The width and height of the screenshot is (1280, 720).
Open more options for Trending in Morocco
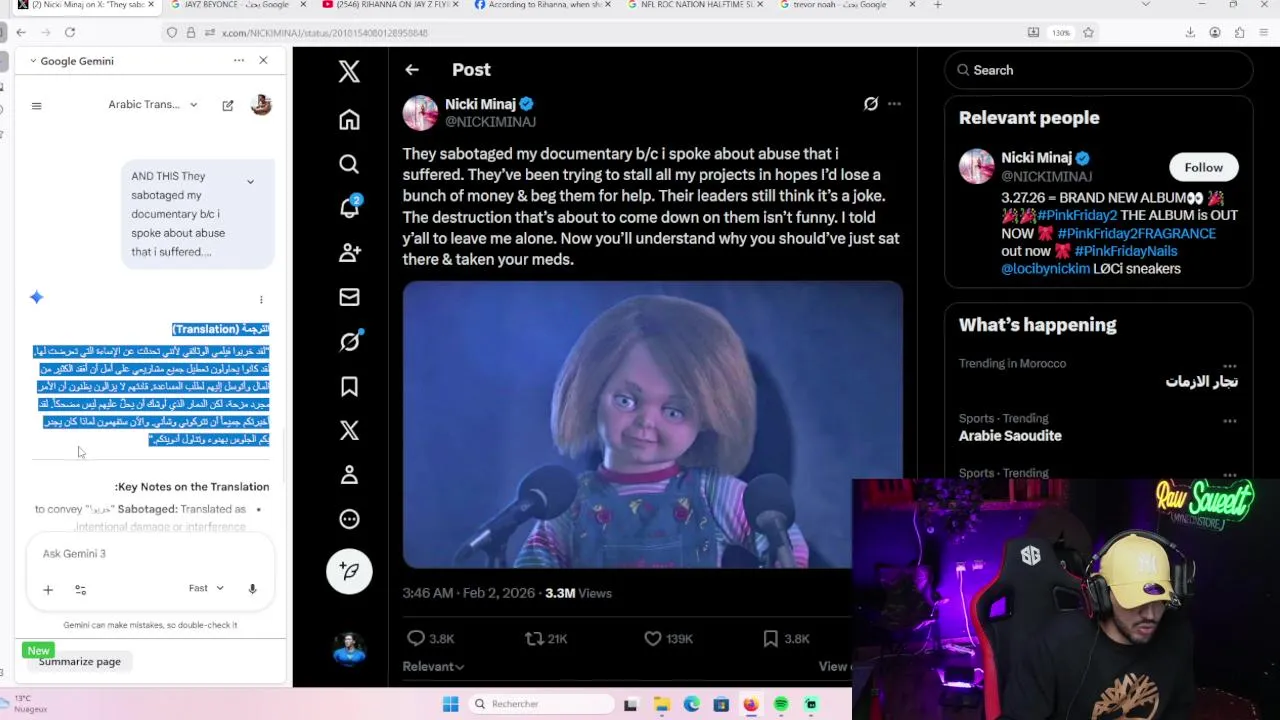tap(1229, 366)
